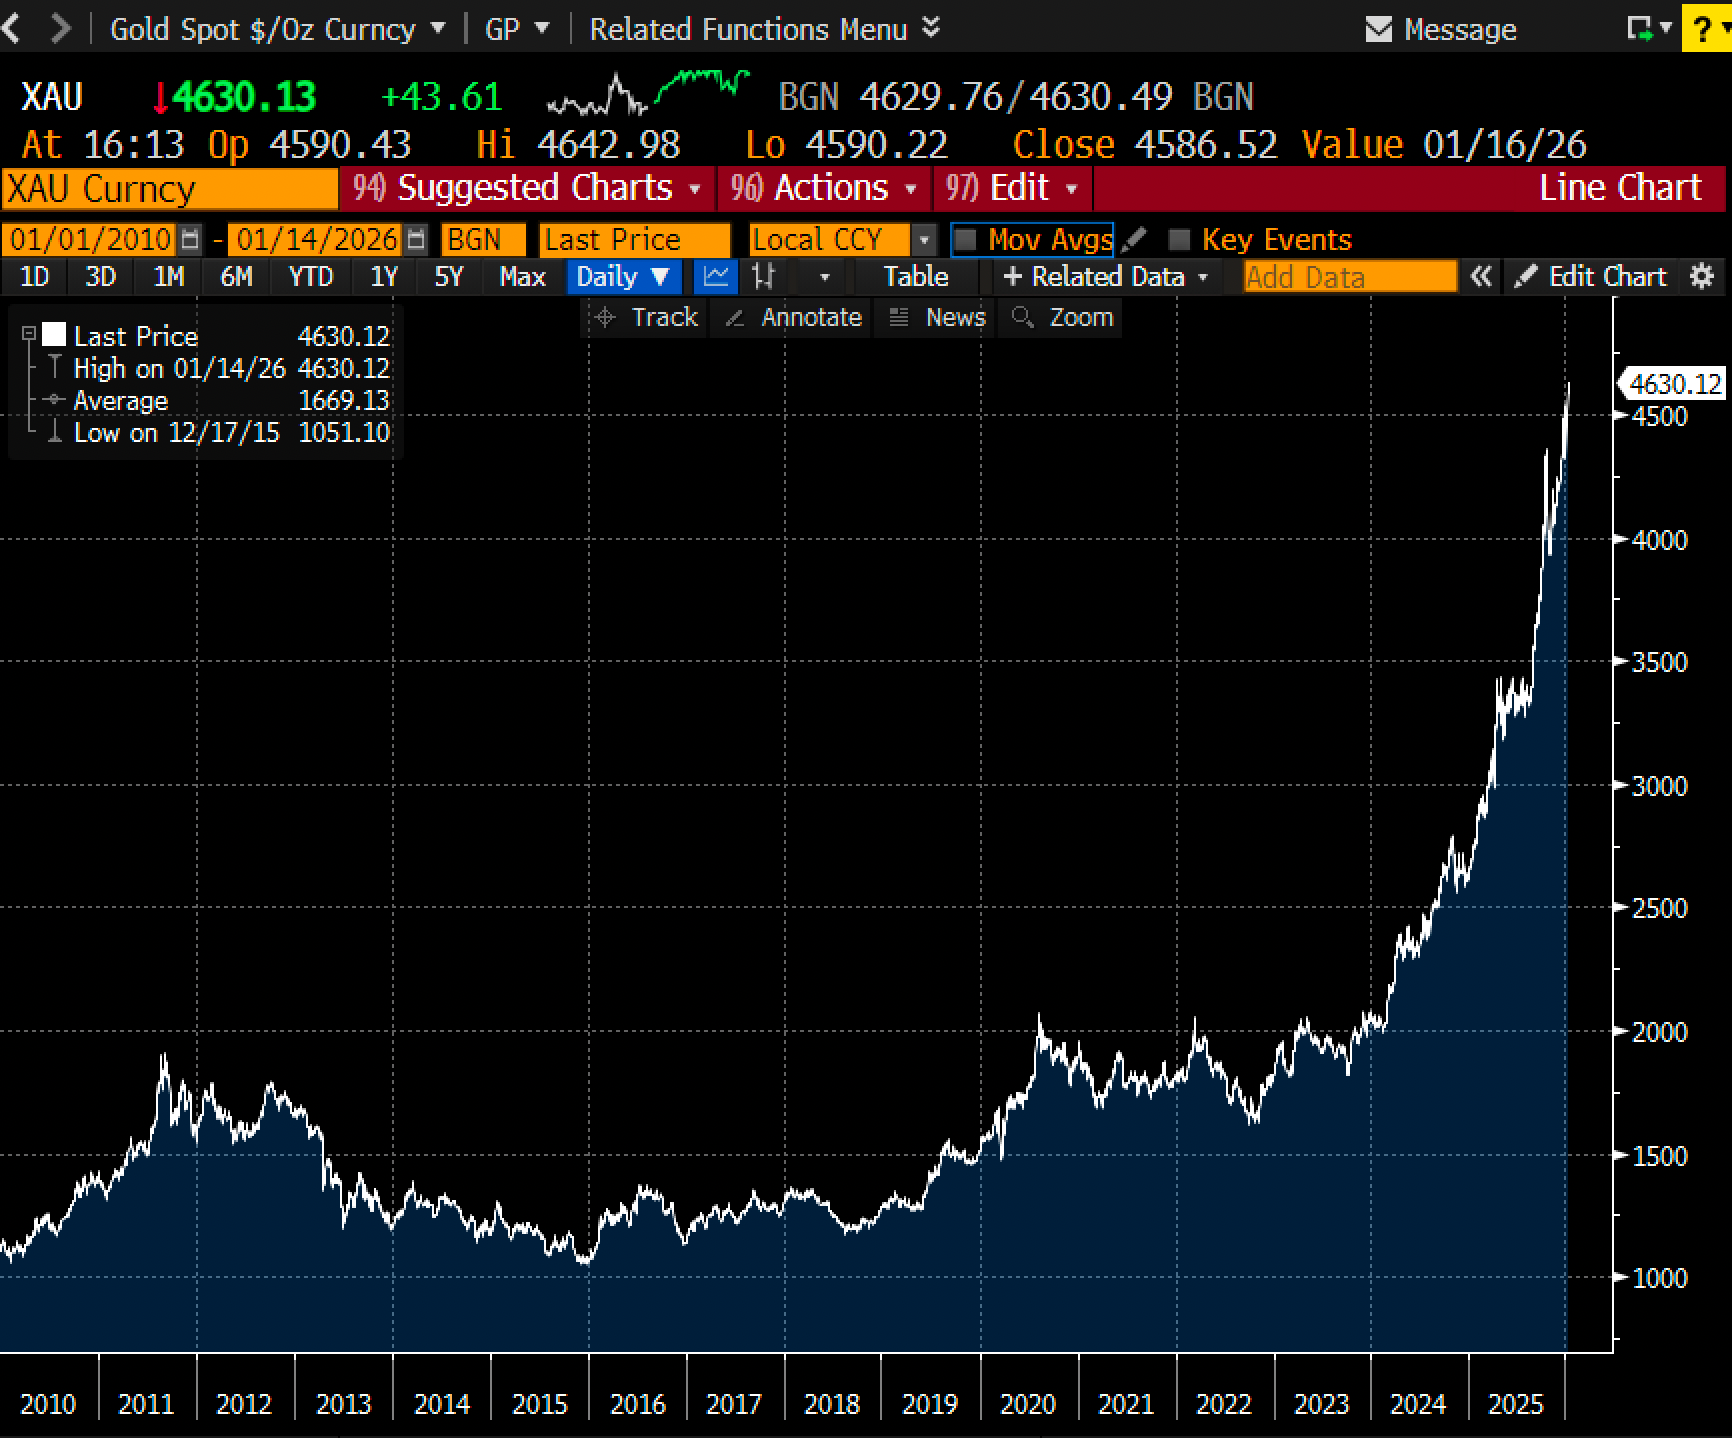Click the Last Price legend color swatch
Image resolution: width=1732 pixels, height=1438 pixels.
click(x=55, y=334)
